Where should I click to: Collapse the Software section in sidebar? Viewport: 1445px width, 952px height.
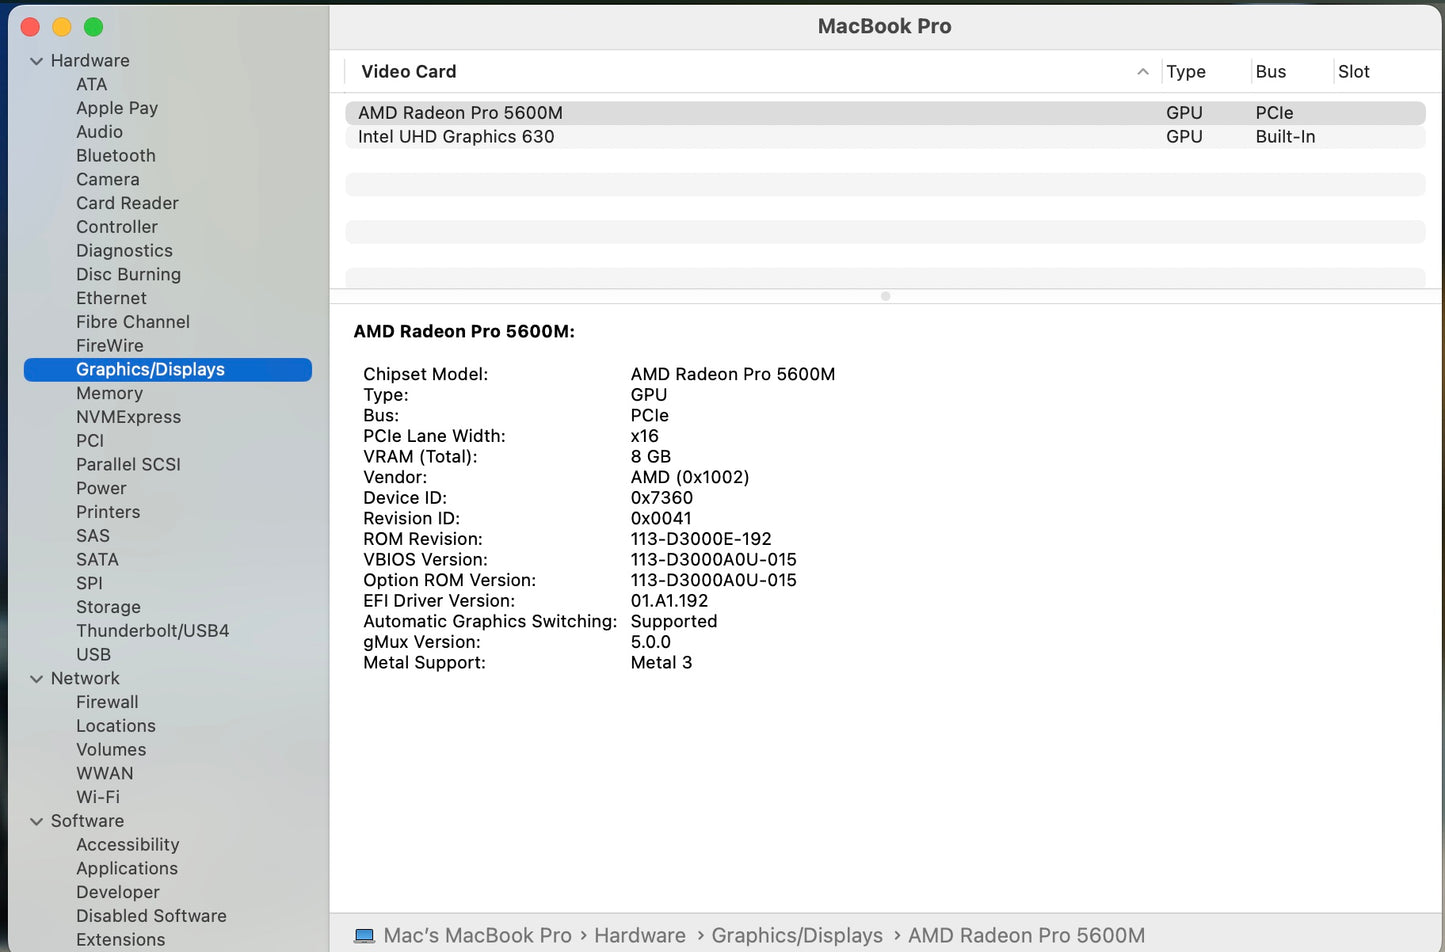click(x=37, y=821)
